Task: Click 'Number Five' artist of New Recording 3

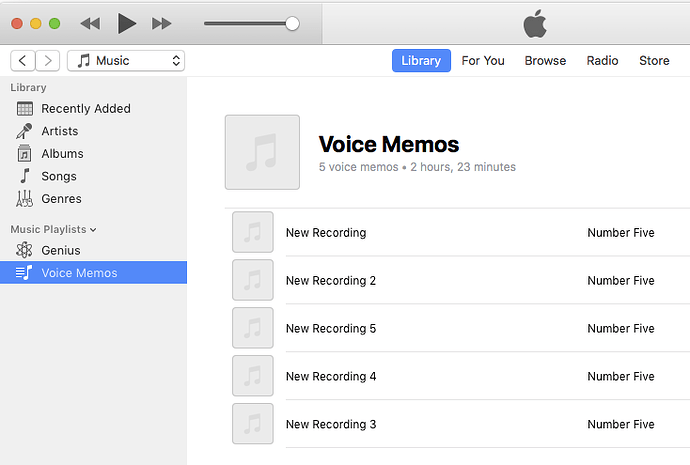Action: tap(621, 424)
